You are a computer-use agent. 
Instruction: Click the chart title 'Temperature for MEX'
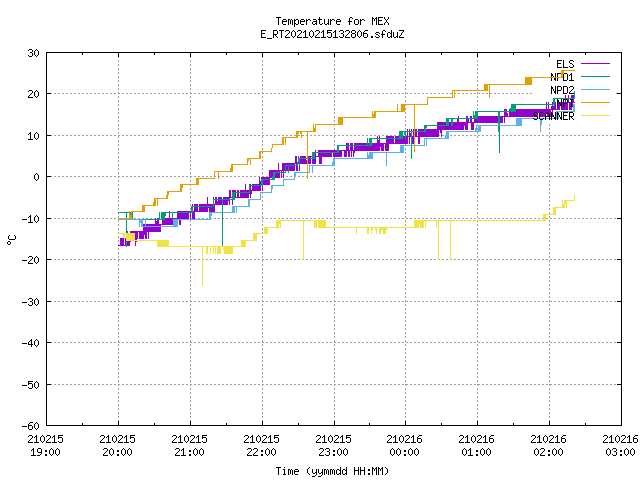(x=332, y=21)
